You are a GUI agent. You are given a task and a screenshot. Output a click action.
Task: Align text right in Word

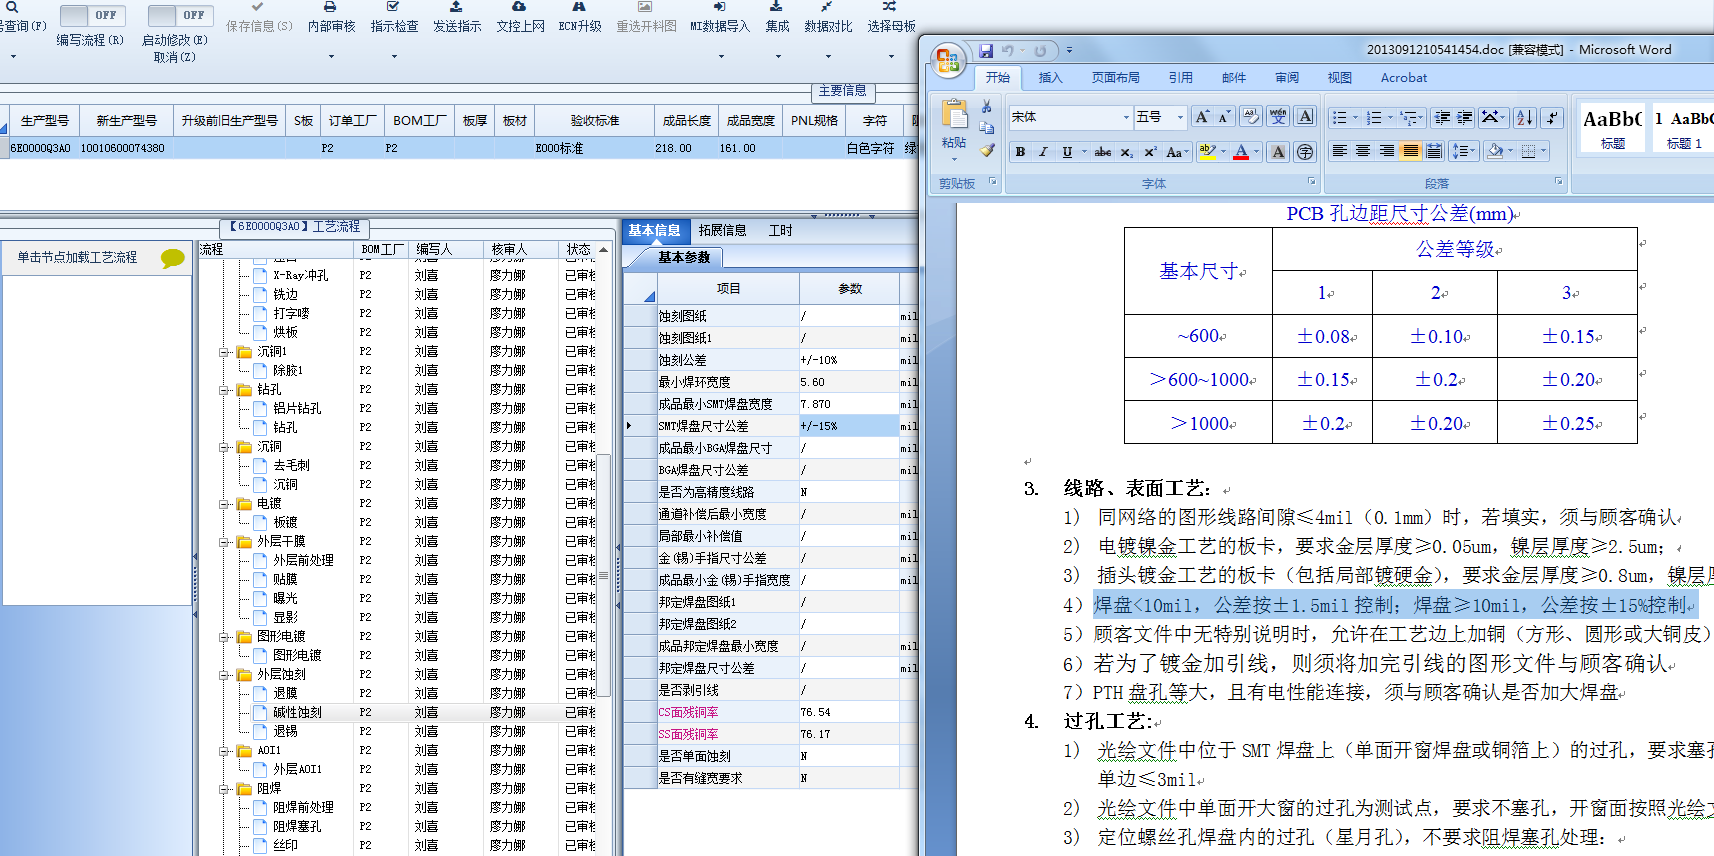(x=1387, y=152)
